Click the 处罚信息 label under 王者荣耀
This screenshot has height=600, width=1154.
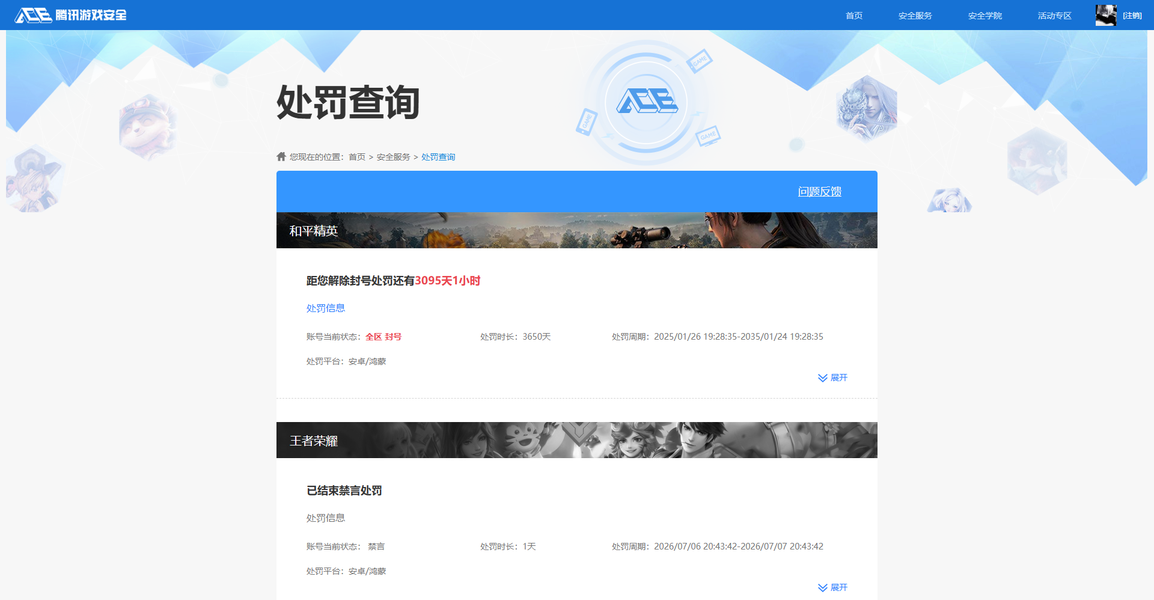325,518
